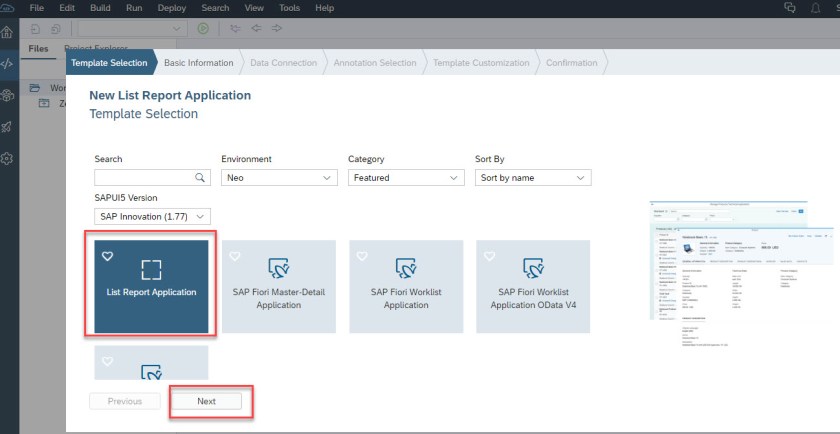Click inside the template Search input field
Image resolution: width=840 pixels, height=434 pixels.
tap(143, 178)
